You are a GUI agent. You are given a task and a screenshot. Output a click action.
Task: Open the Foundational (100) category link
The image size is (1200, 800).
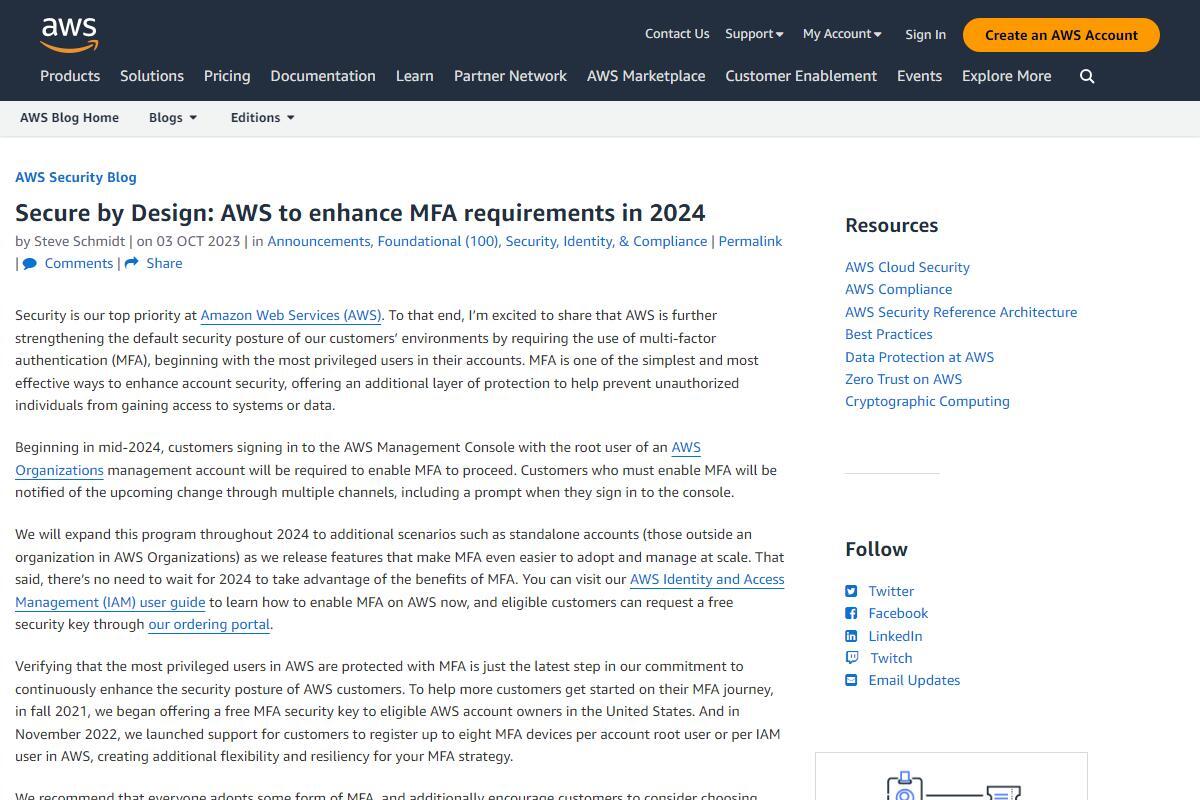click(438, 241)
